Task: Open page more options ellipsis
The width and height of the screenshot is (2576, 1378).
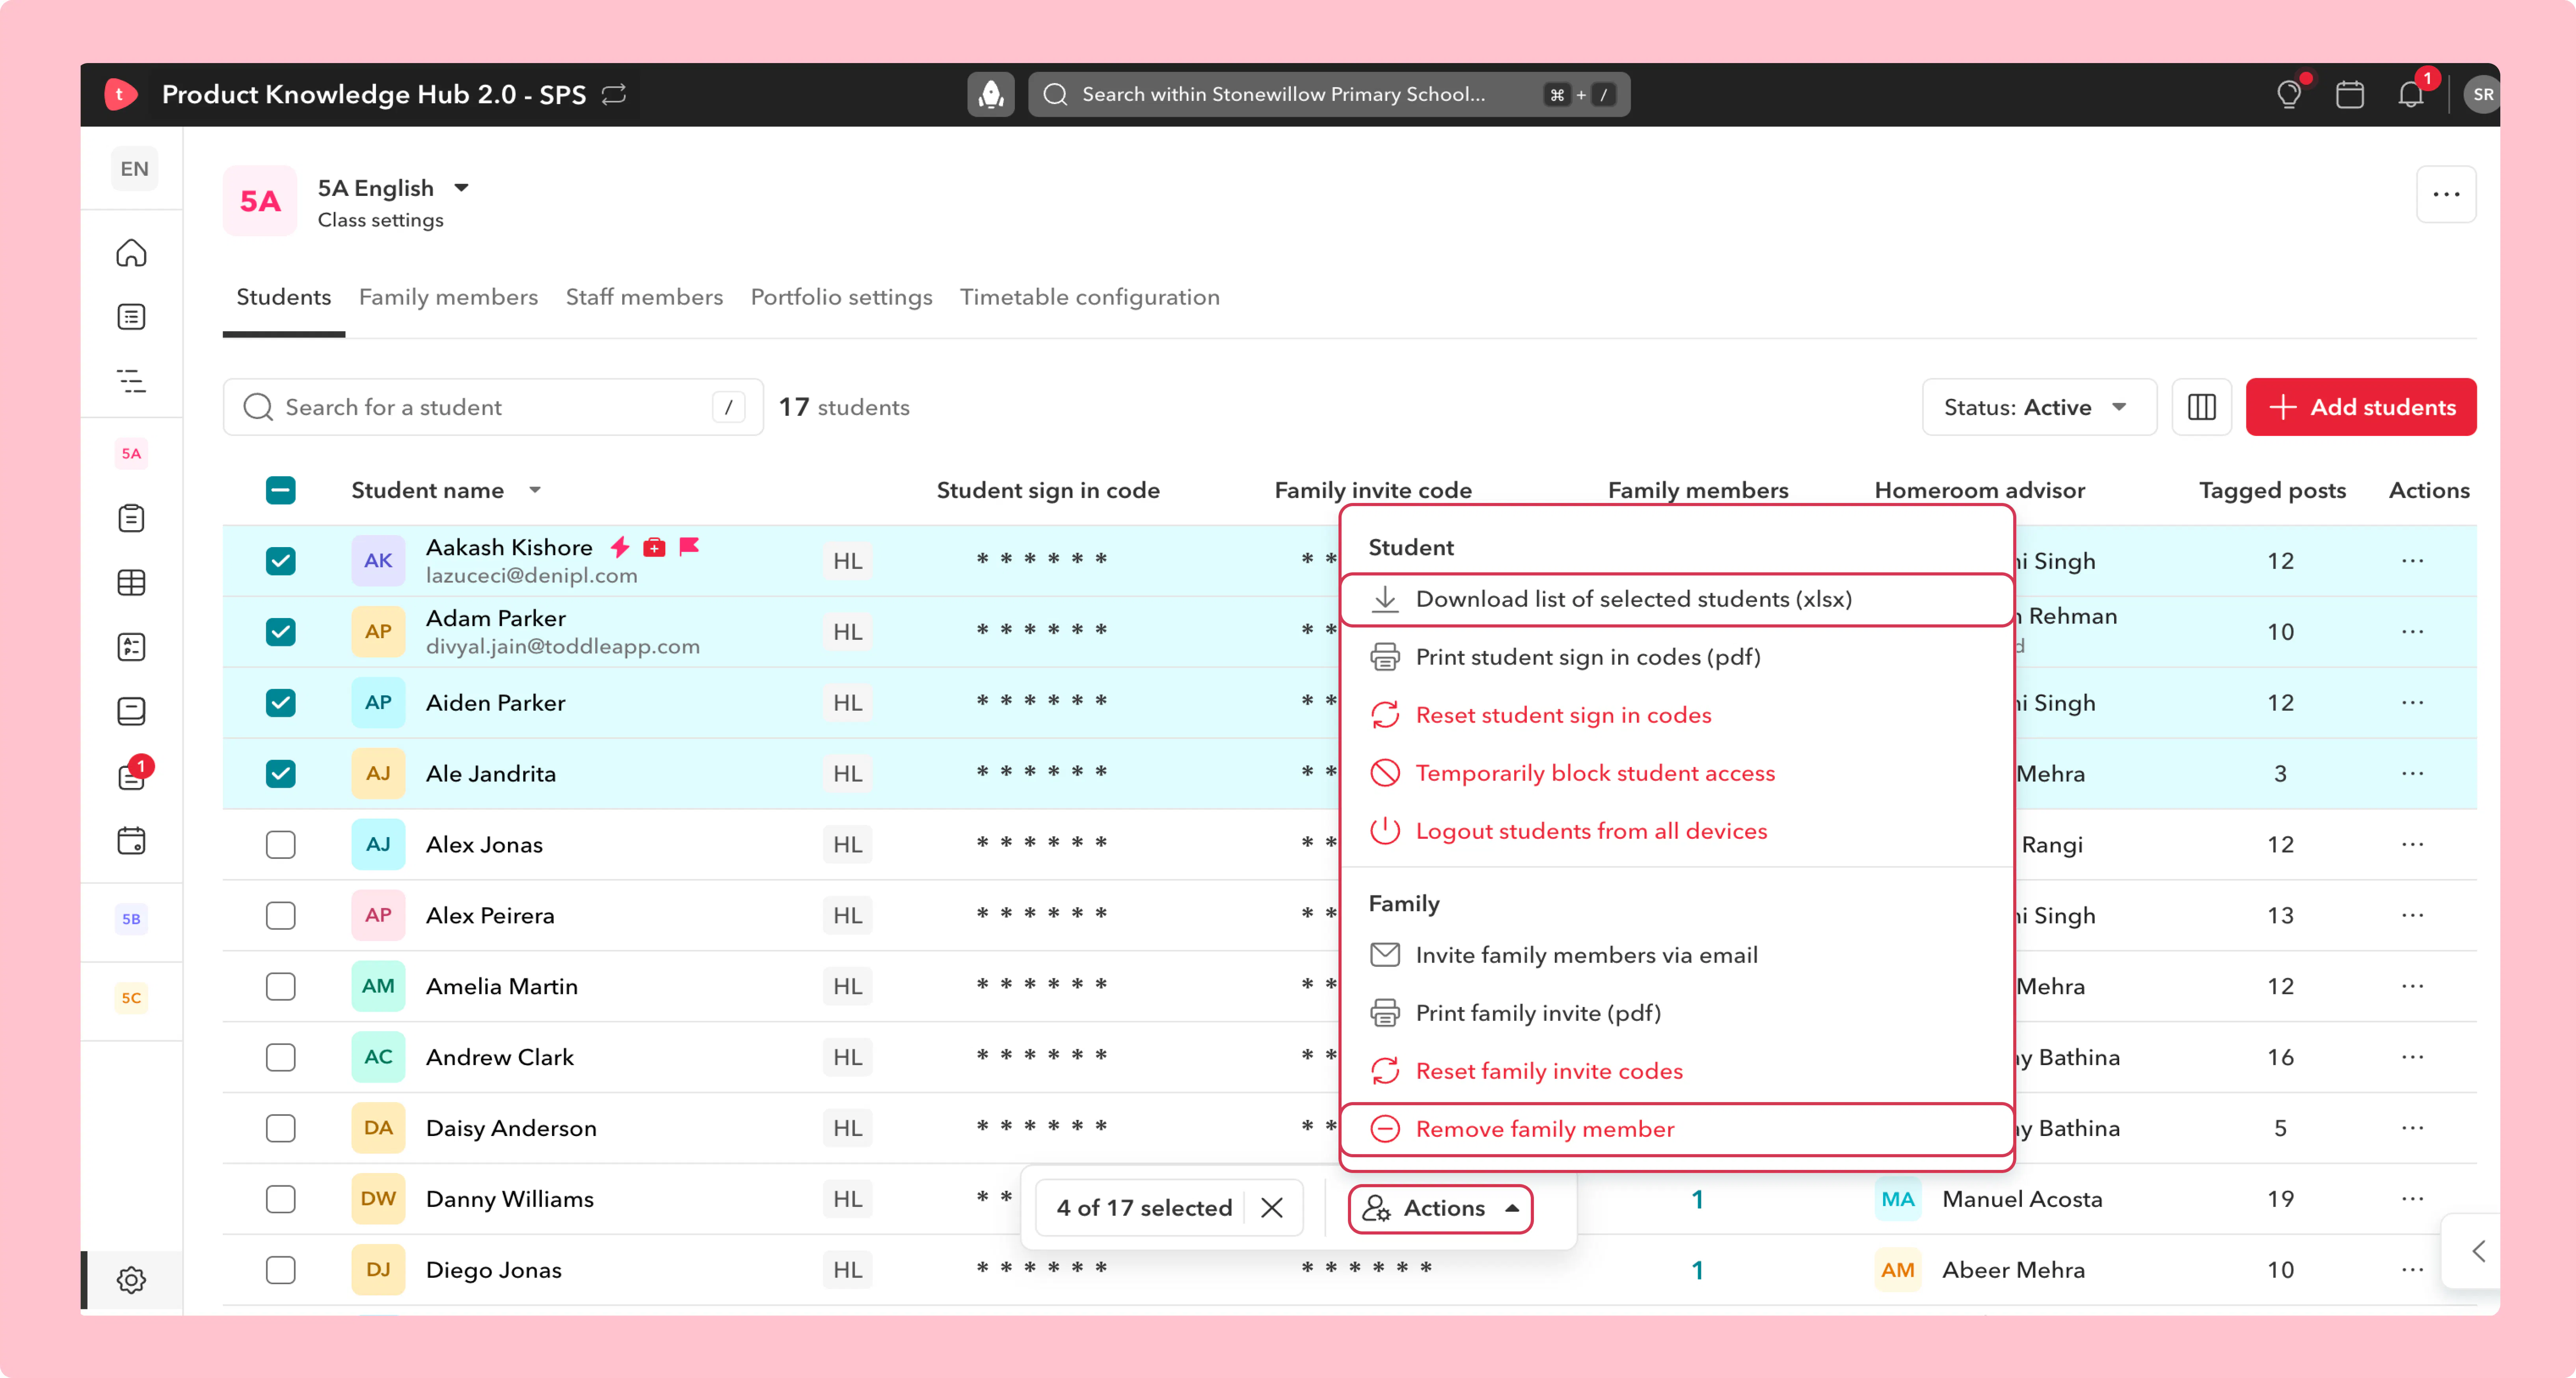Action: 2446,194
